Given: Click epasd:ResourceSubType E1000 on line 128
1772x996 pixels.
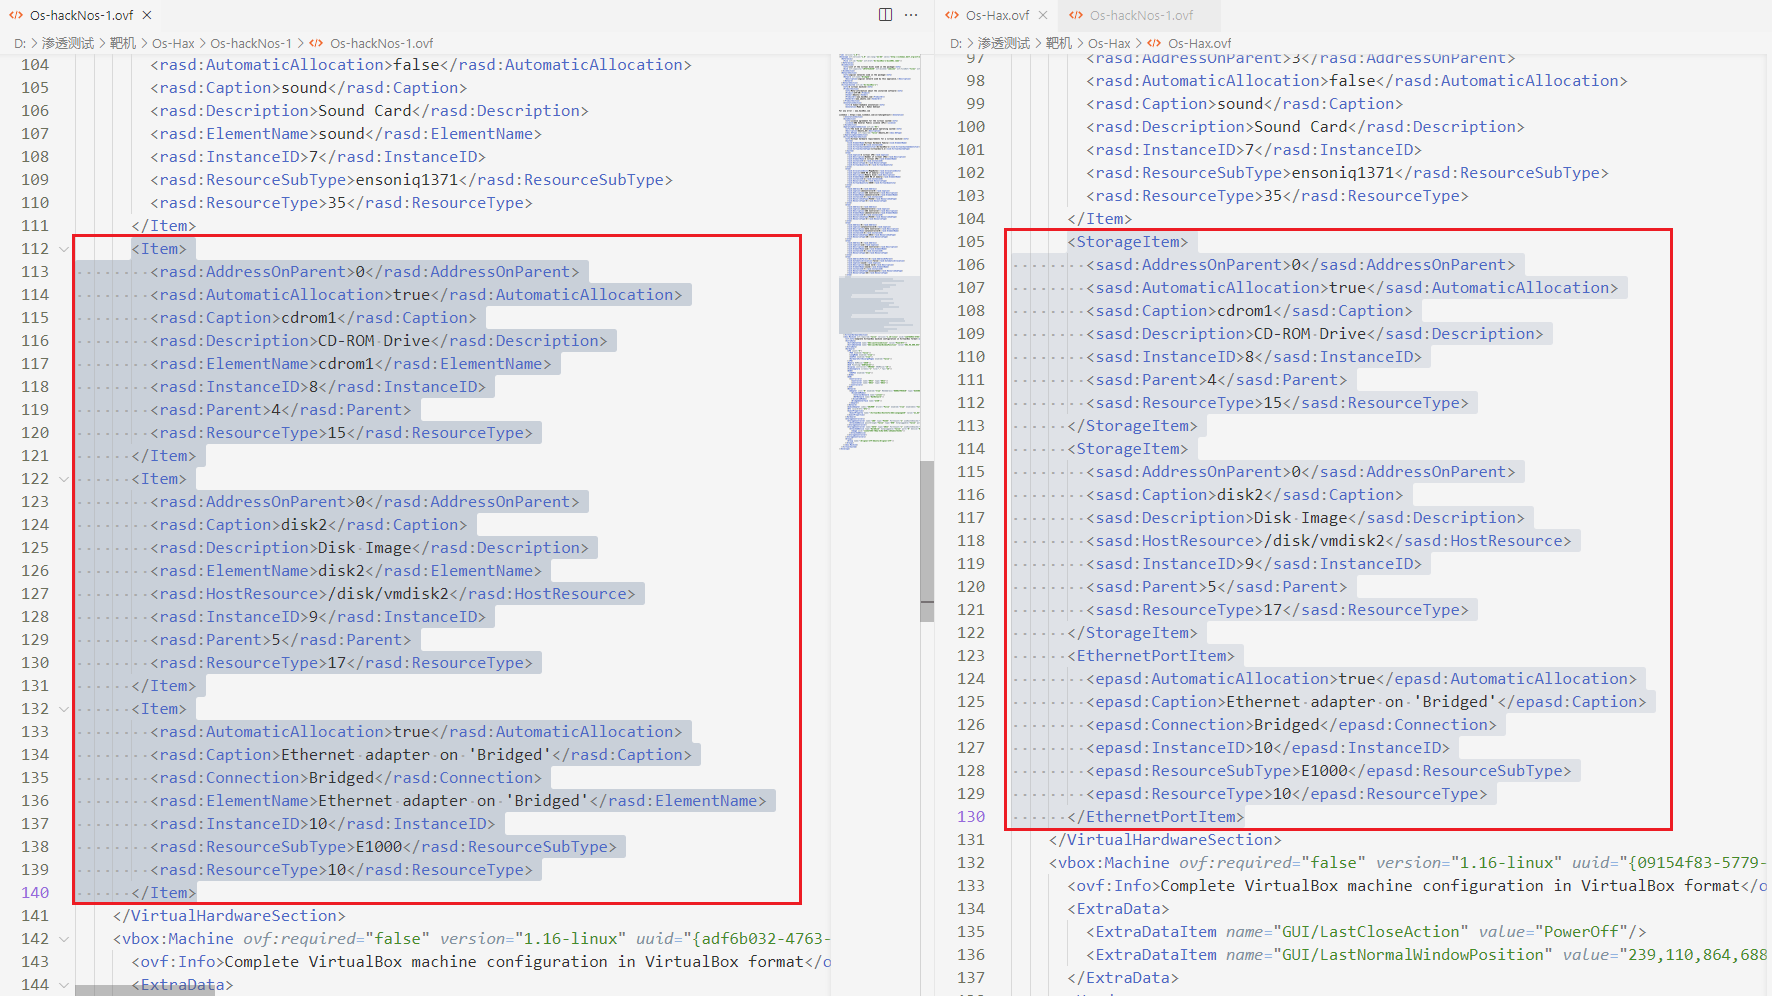Looking at the screenshot, I should 1329,771.
